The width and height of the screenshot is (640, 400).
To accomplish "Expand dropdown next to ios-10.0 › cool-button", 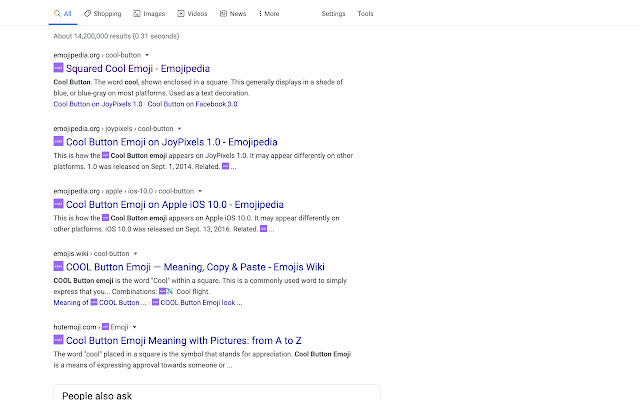I will [200, 191].
